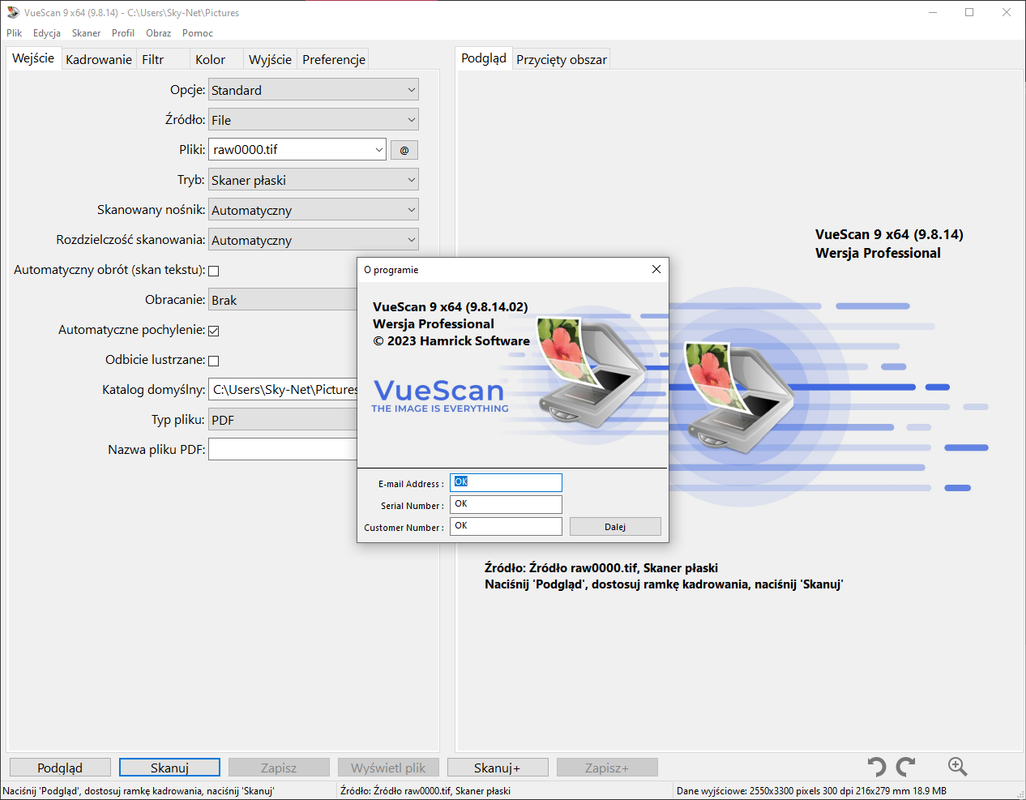Screen dimensions: 1026x800
Task: Click the Skanuj+ button
Action: (x=497, y=767)
